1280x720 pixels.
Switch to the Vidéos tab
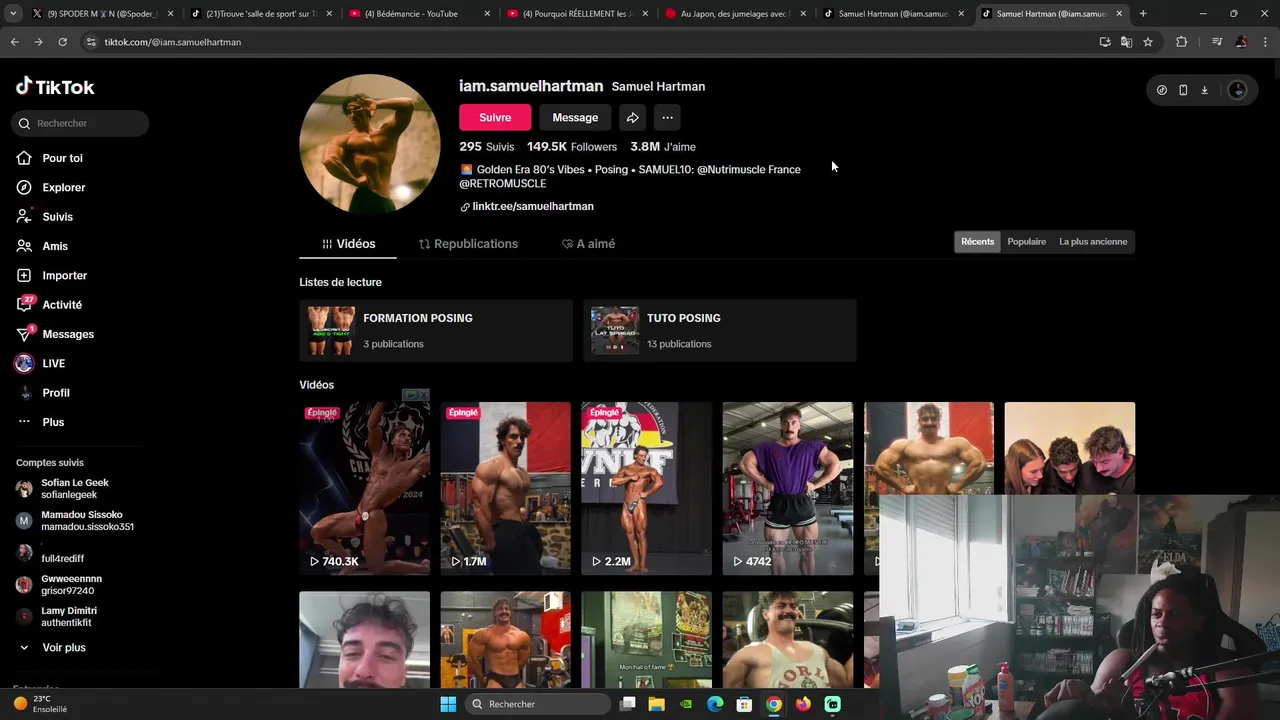(x=348, y=244)
